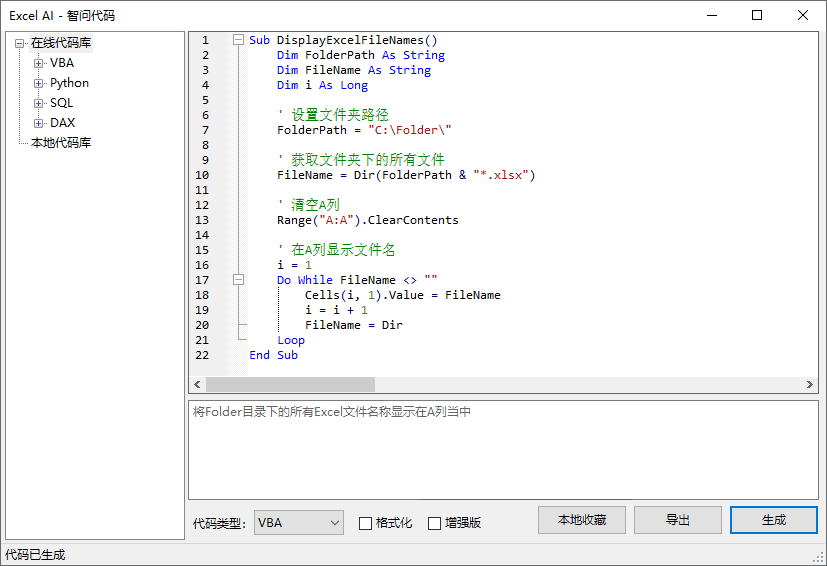Click the '设置文件夹路径 comment line
The height and width of the screenshot is (566, 827).
[x=333, y=115]
